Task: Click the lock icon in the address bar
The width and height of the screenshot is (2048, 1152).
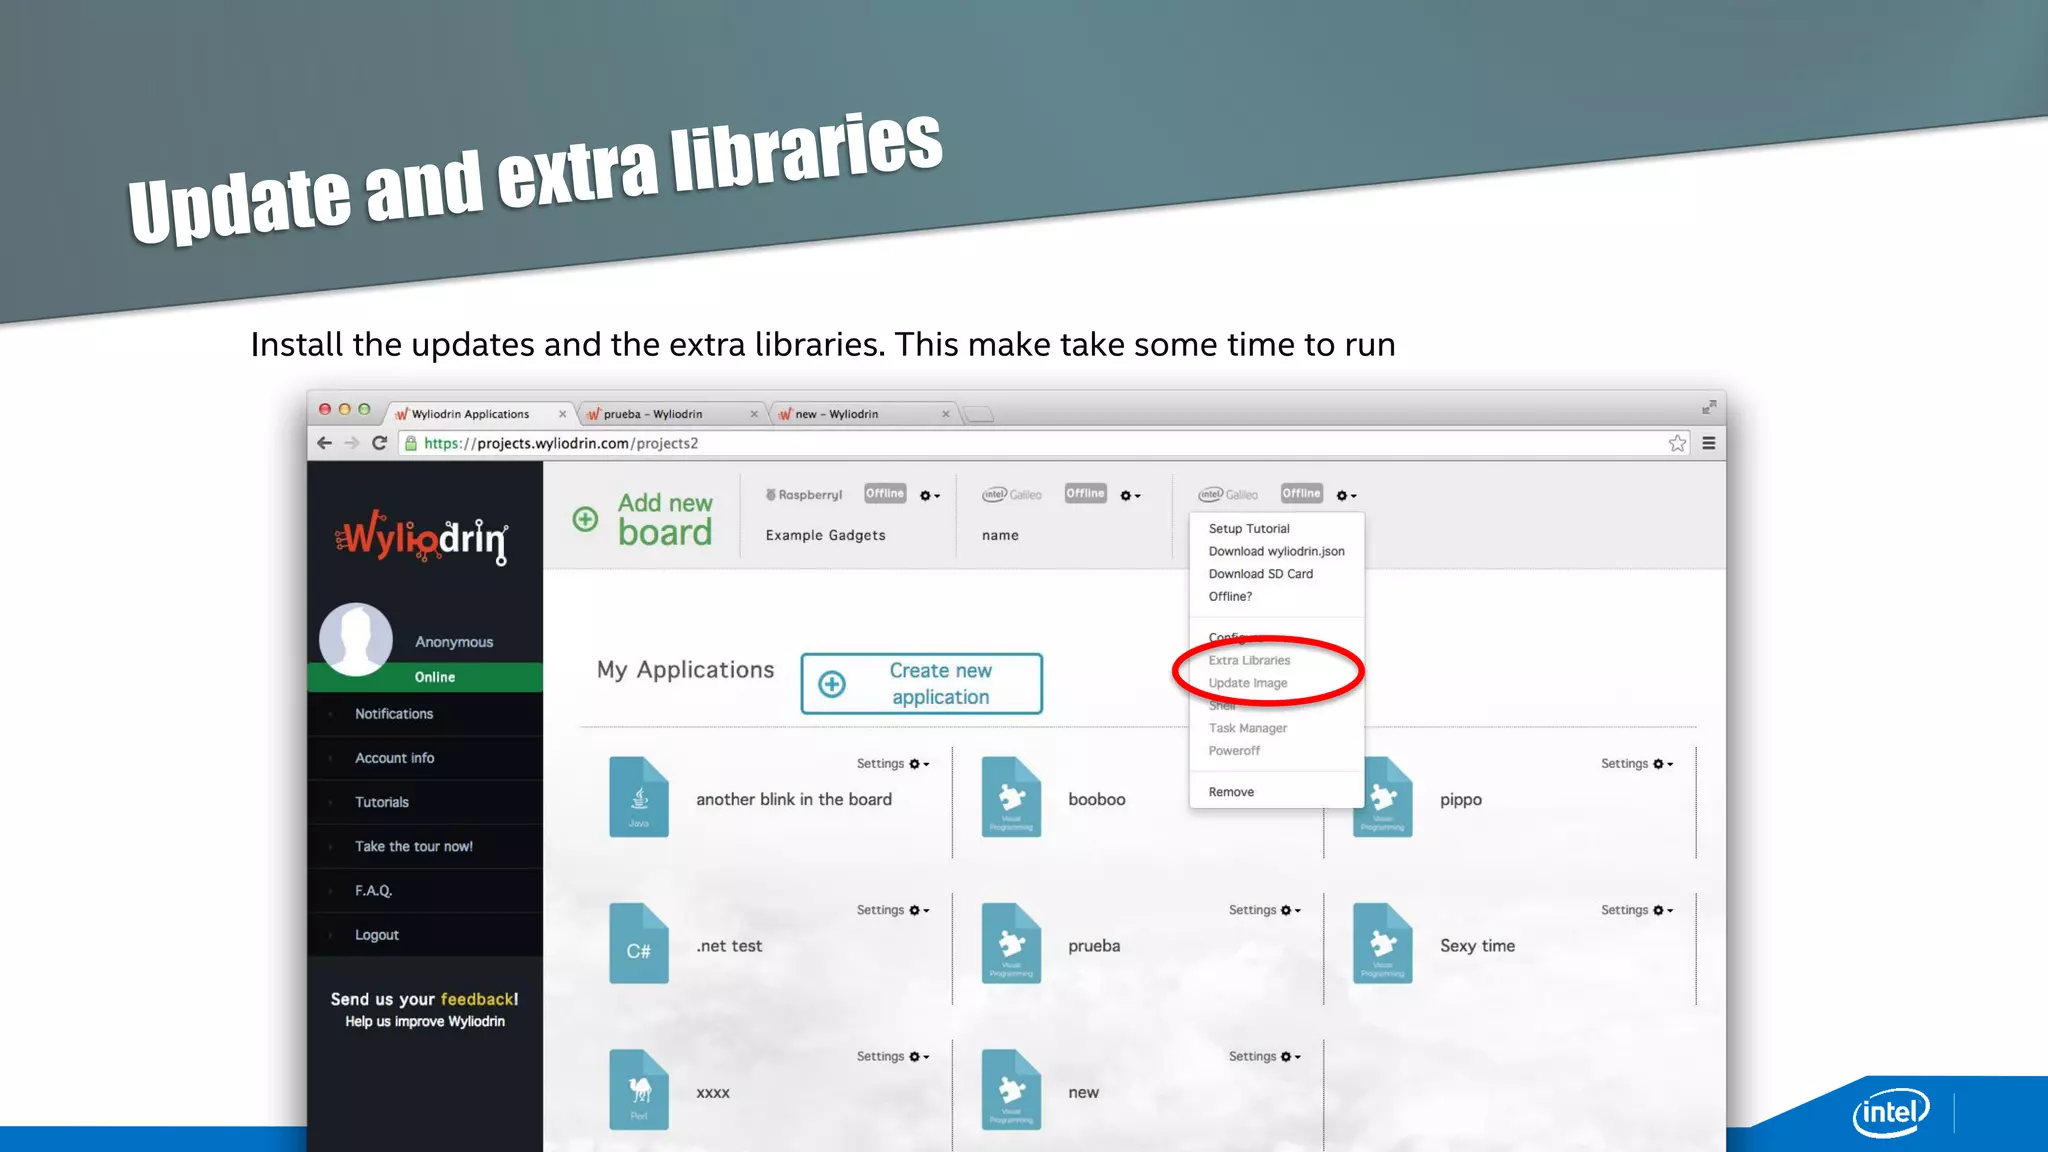Action: (x=410, y=443)
